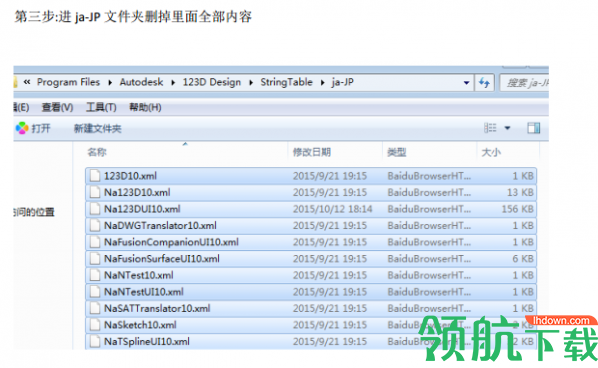Click file icon of NaSATTranslator10.xml
Screen dimensions: 598x368
coord(95,309)
